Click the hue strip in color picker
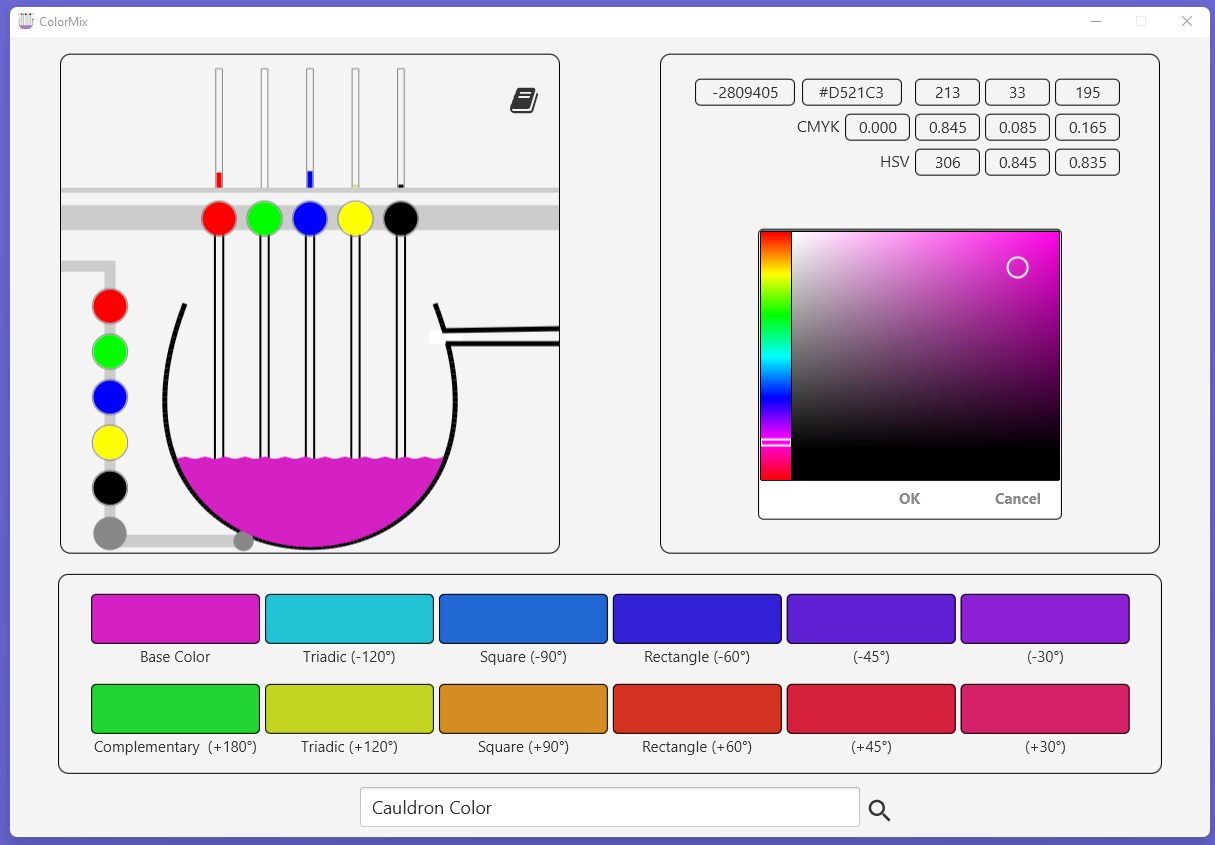The image size is (1215, 845). [776, 356]
